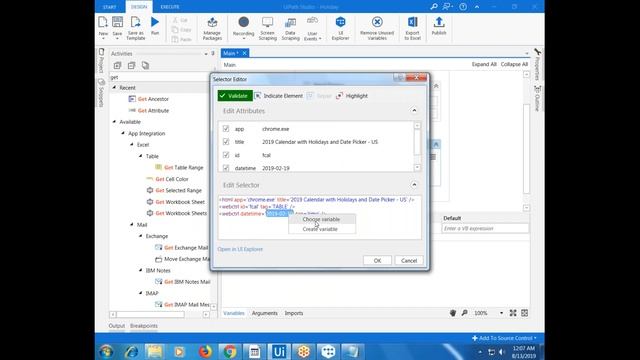640x360 pixels.
Task: Select Create variable menu entry
Action: (x=322, y=229)
